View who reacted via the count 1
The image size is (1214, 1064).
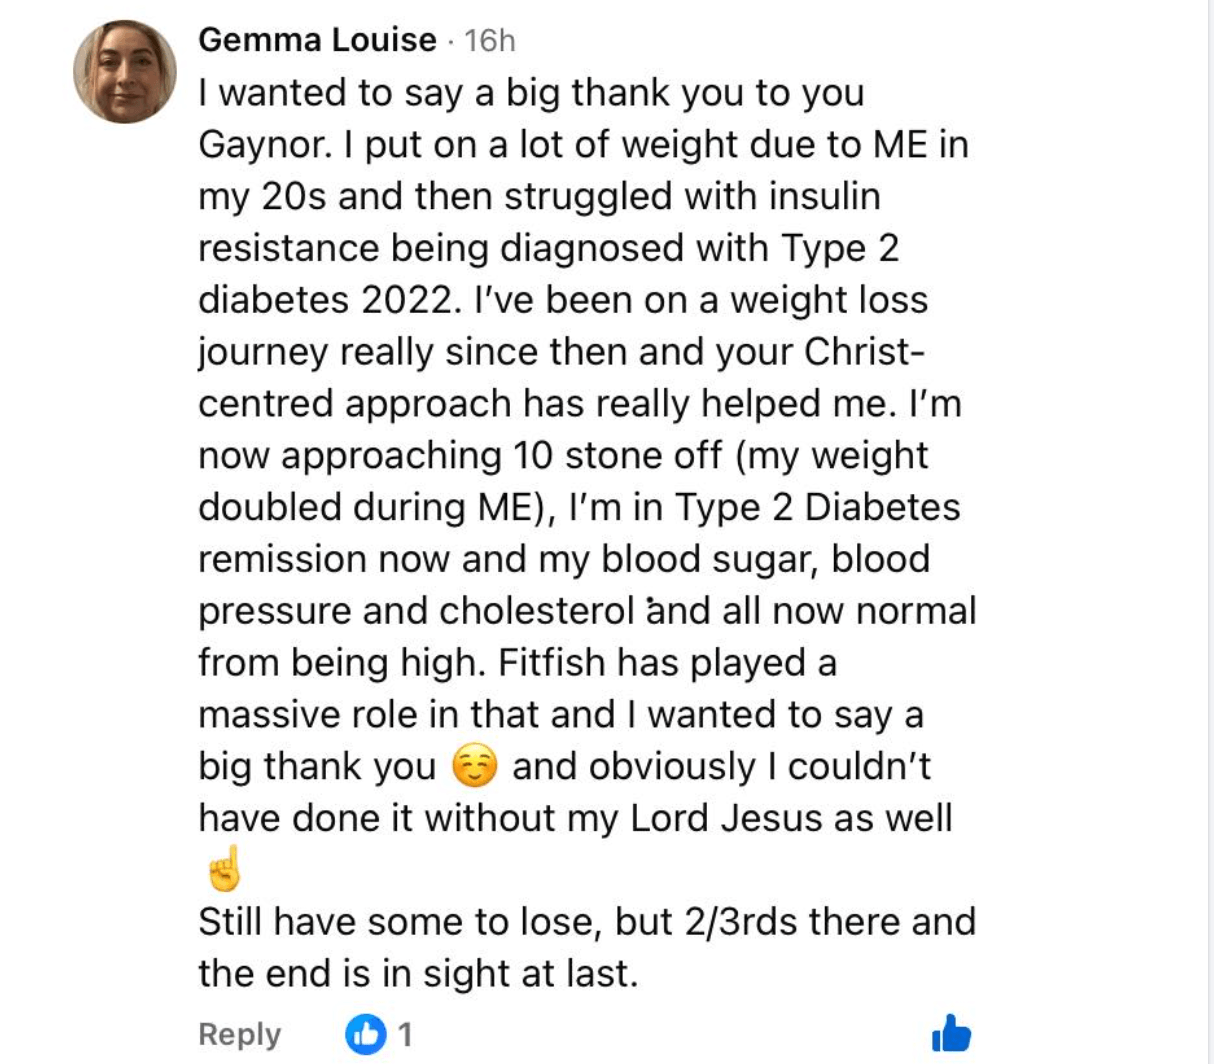coord(405,1034)
